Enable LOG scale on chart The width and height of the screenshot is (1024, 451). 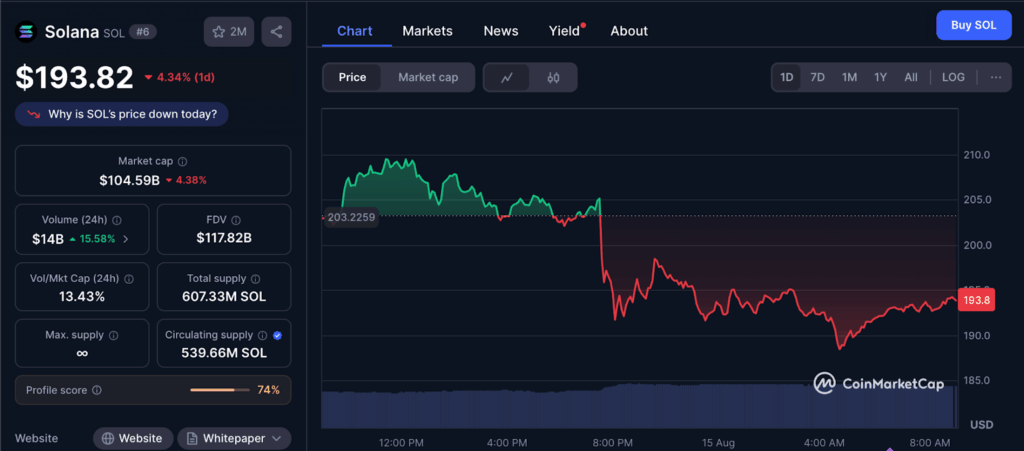(x=953, y=77)
